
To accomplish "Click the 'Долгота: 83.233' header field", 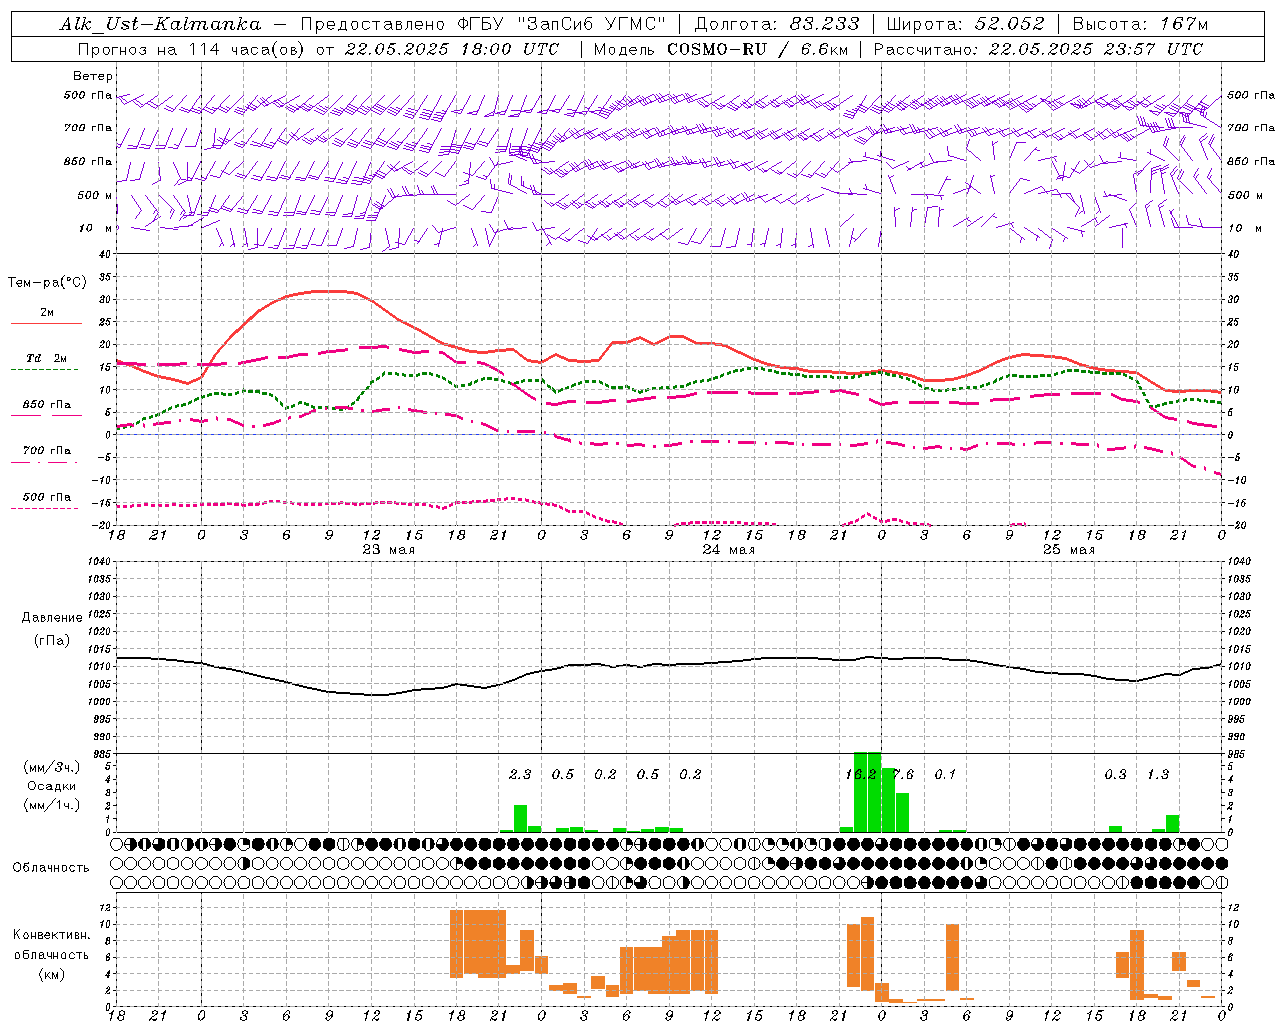I will point(776,24).
